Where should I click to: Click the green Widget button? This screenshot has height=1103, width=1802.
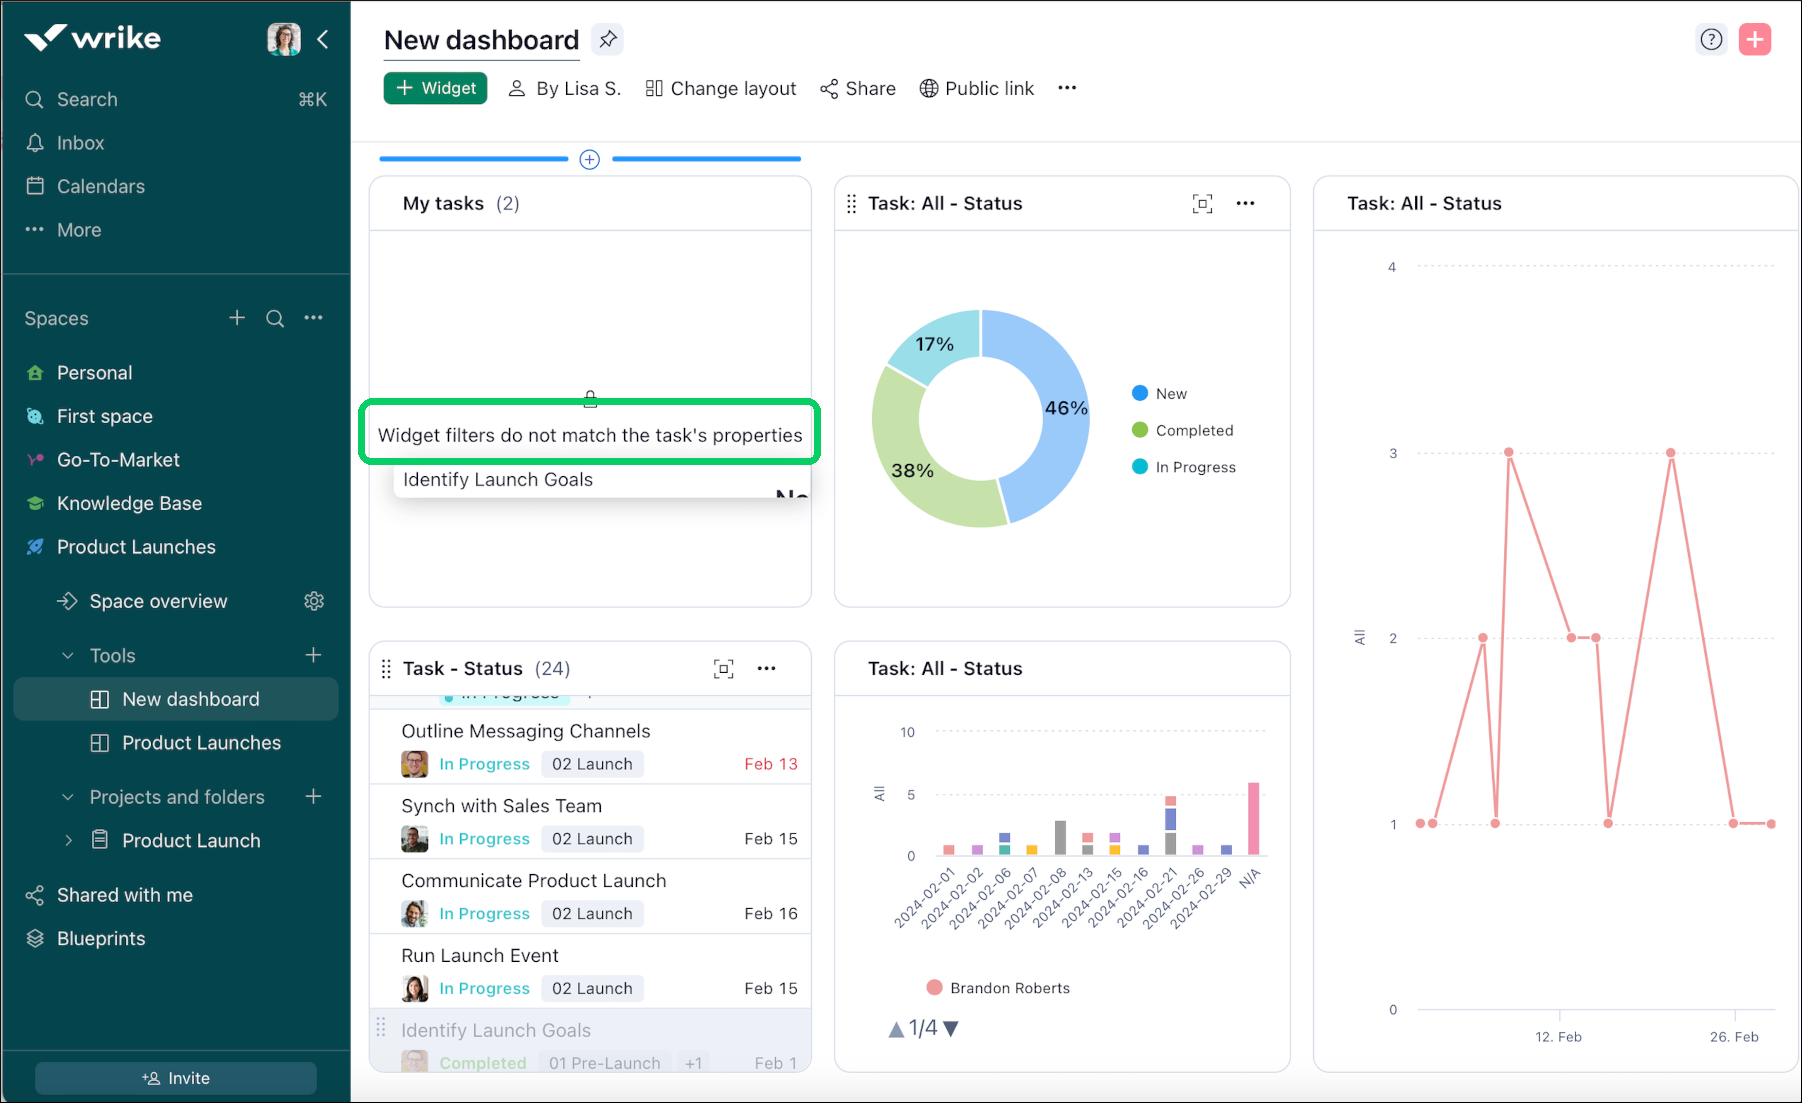tap(435, 88)
